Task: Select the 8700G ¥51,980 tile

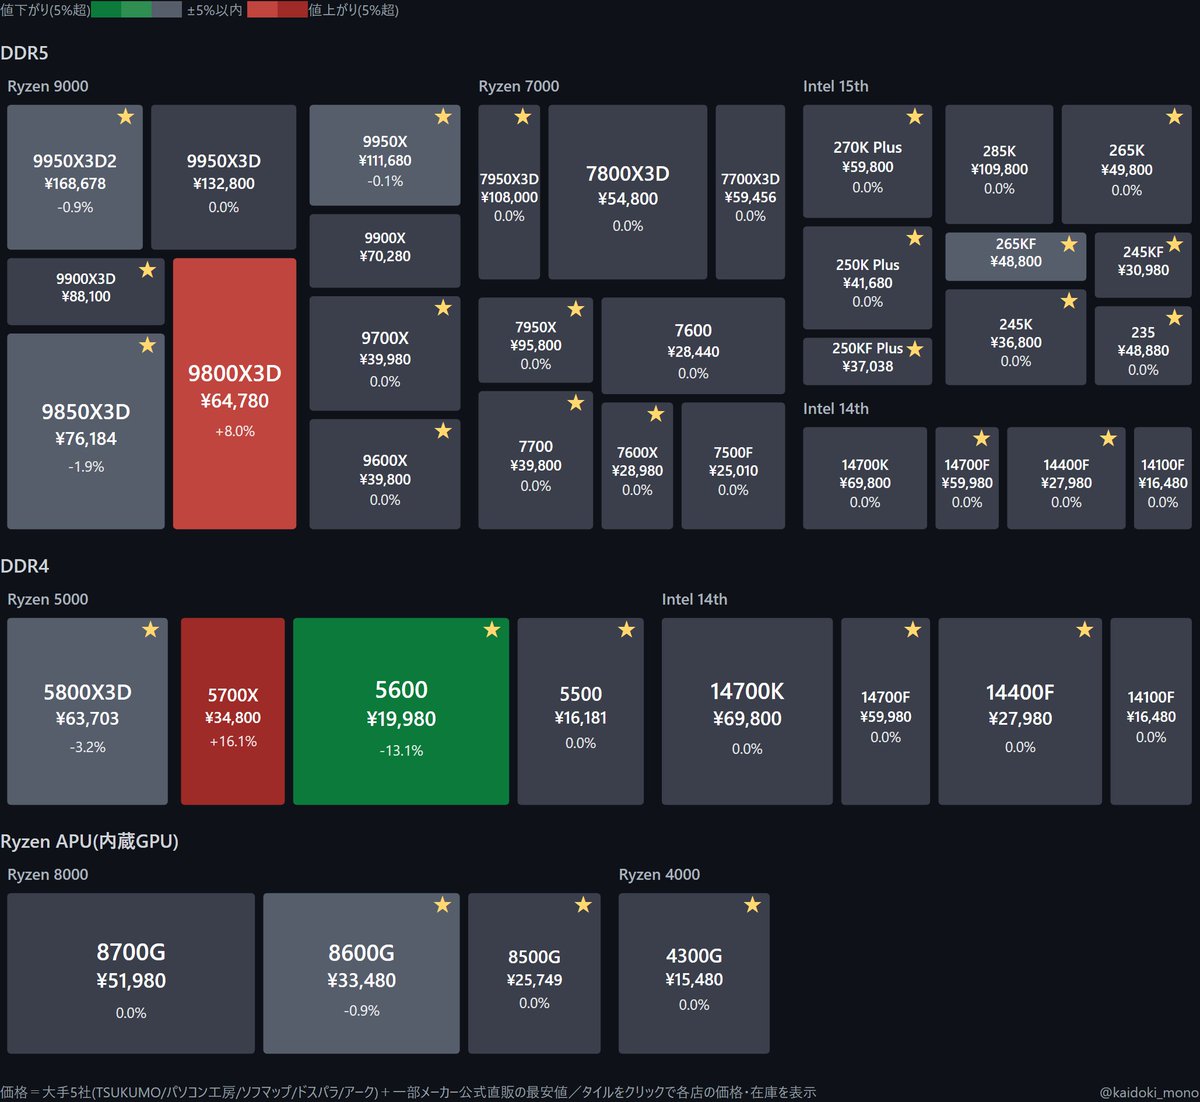Action: 131,973
